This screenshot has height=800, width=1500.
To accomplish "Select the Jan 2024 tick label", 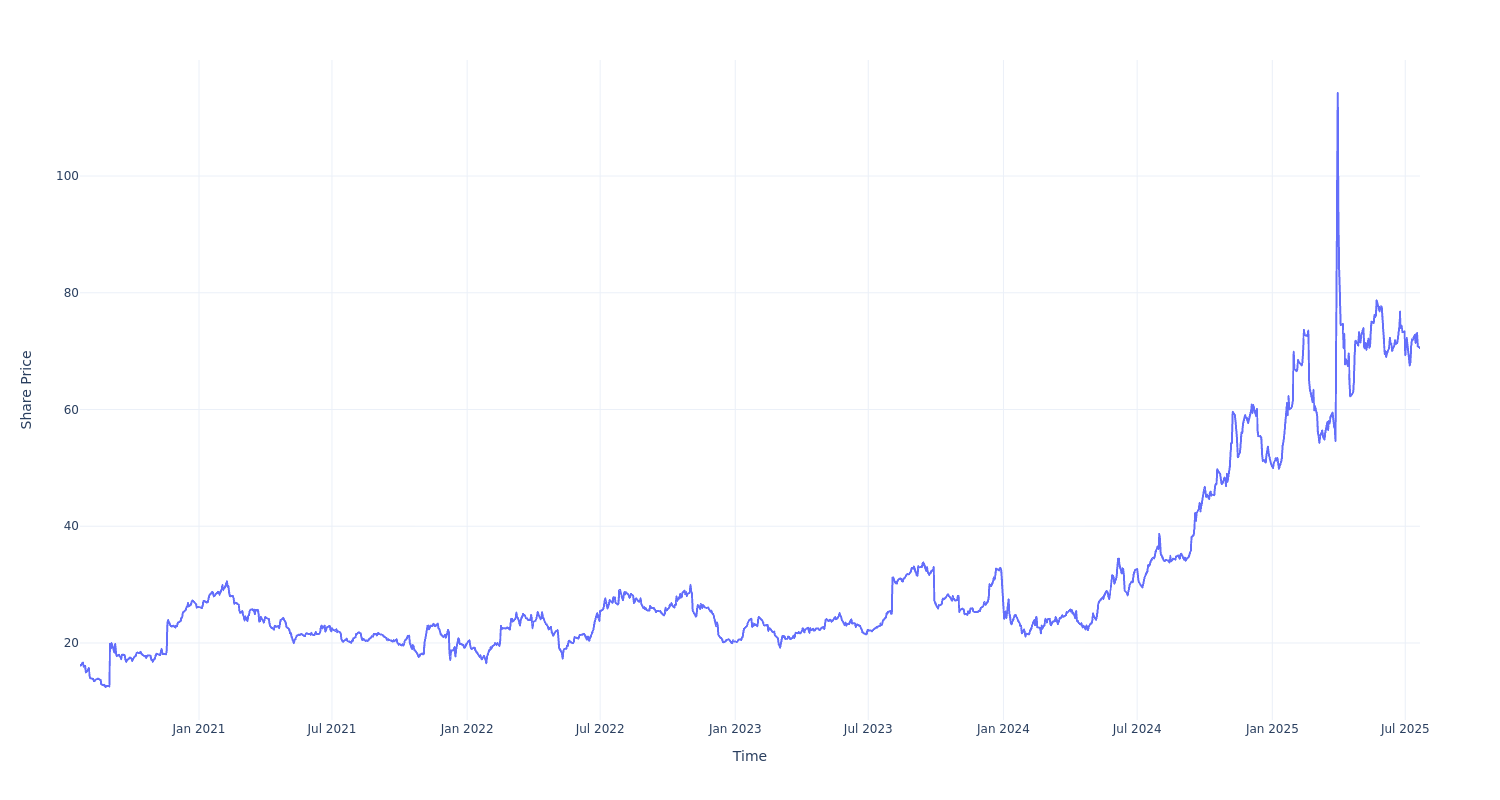I will 1003,729.
